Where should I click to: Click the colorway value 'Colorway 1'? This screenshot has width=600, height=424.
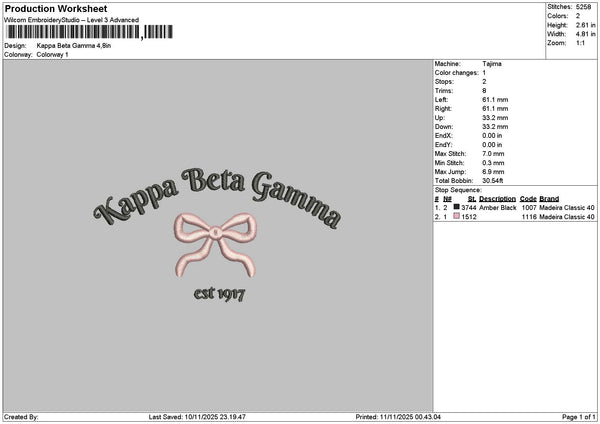pyautogui.click(x=52, y=55)
